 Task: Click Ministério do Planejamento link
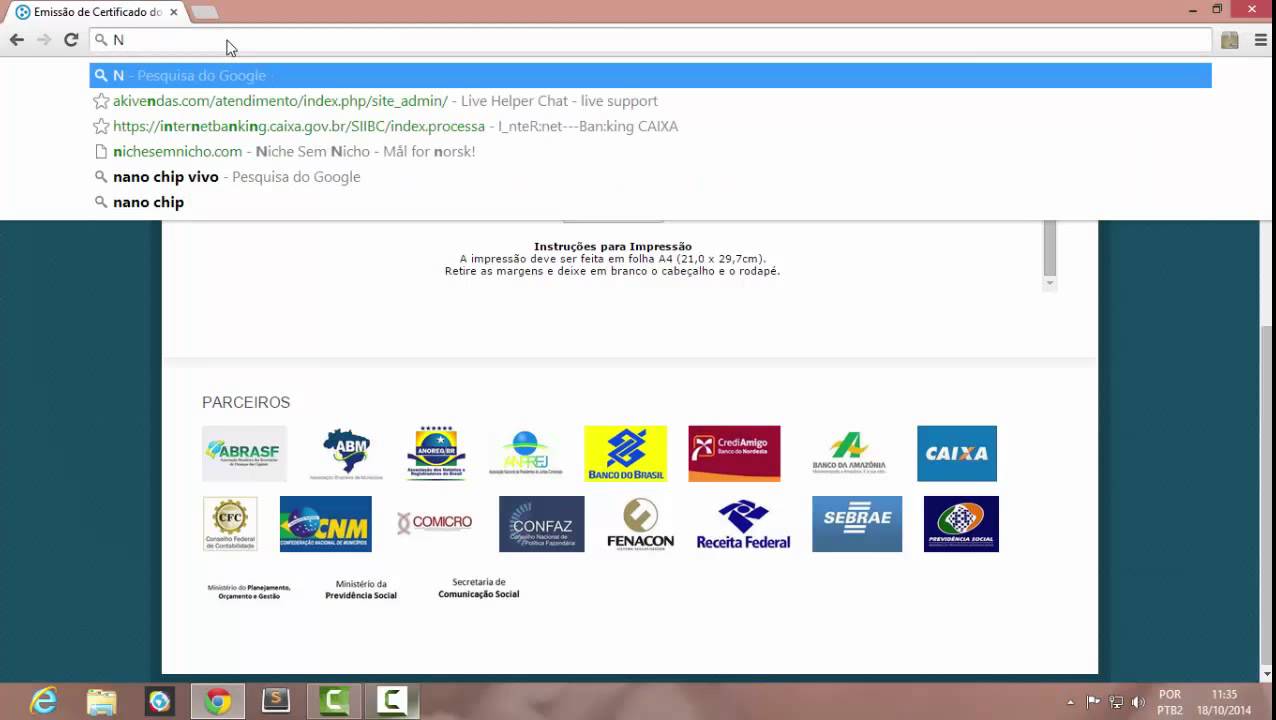point(248,591)
